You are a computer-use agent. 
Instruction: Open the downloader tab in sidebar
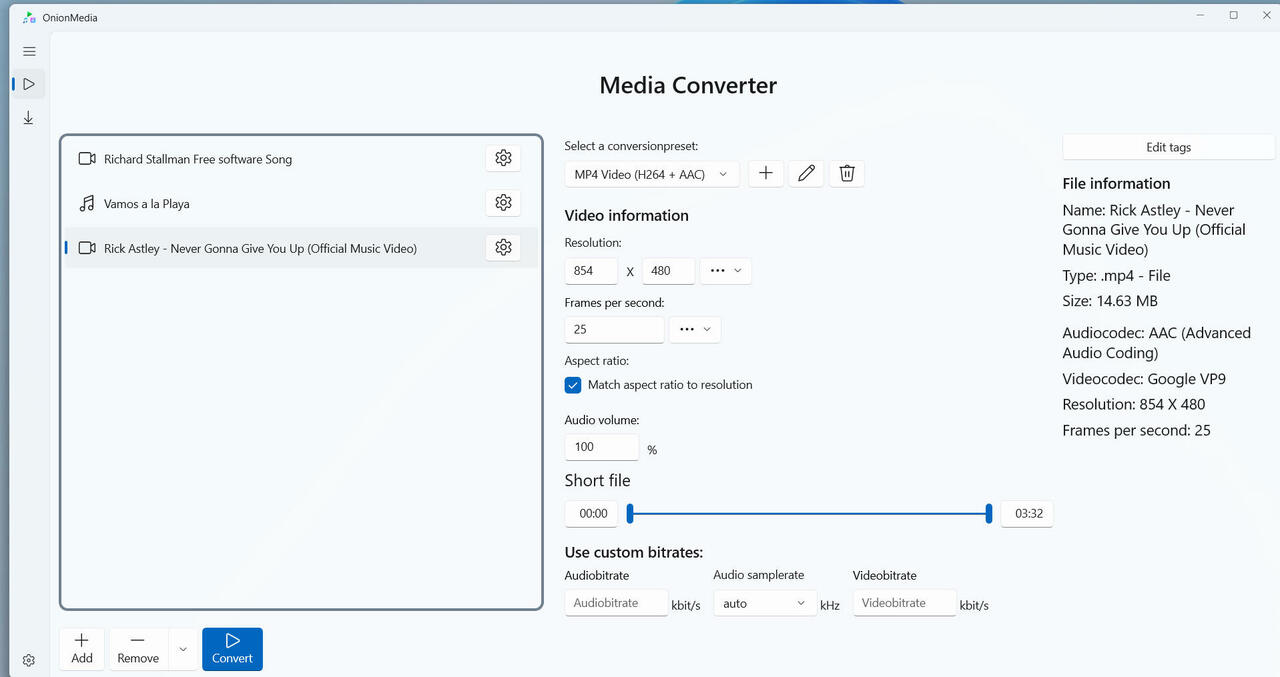(29, 118)
